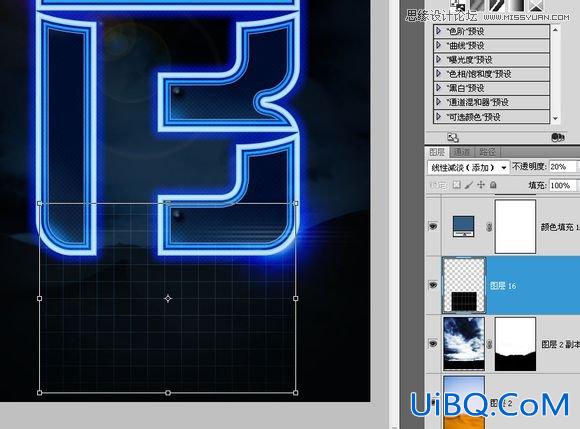The image size is (580, 429).
Task: Expand the "通道混和器" 预设 presets
Action: (x=439, y=102)
